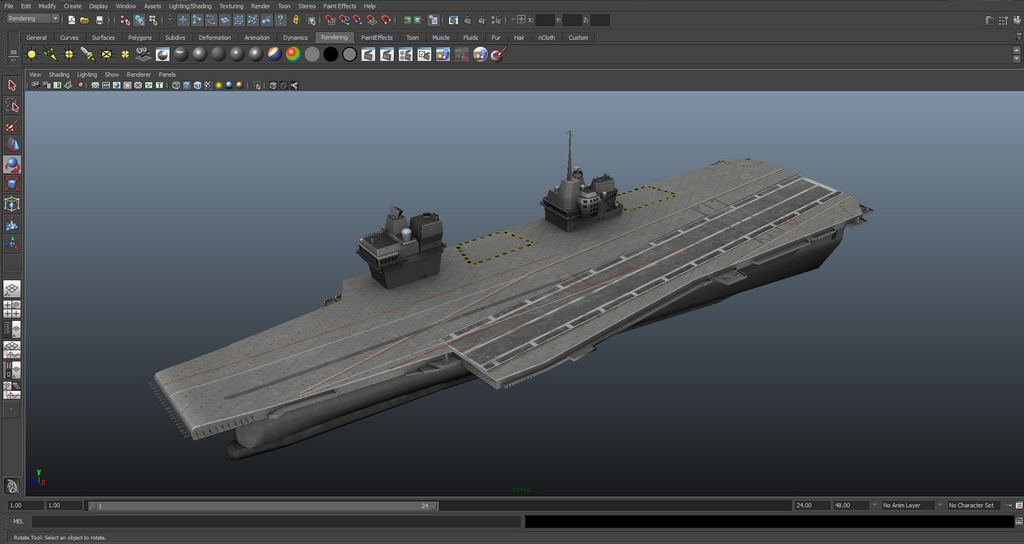Switch to the Polygons shelf tab
1024x544 pixels.
point(140,38)
